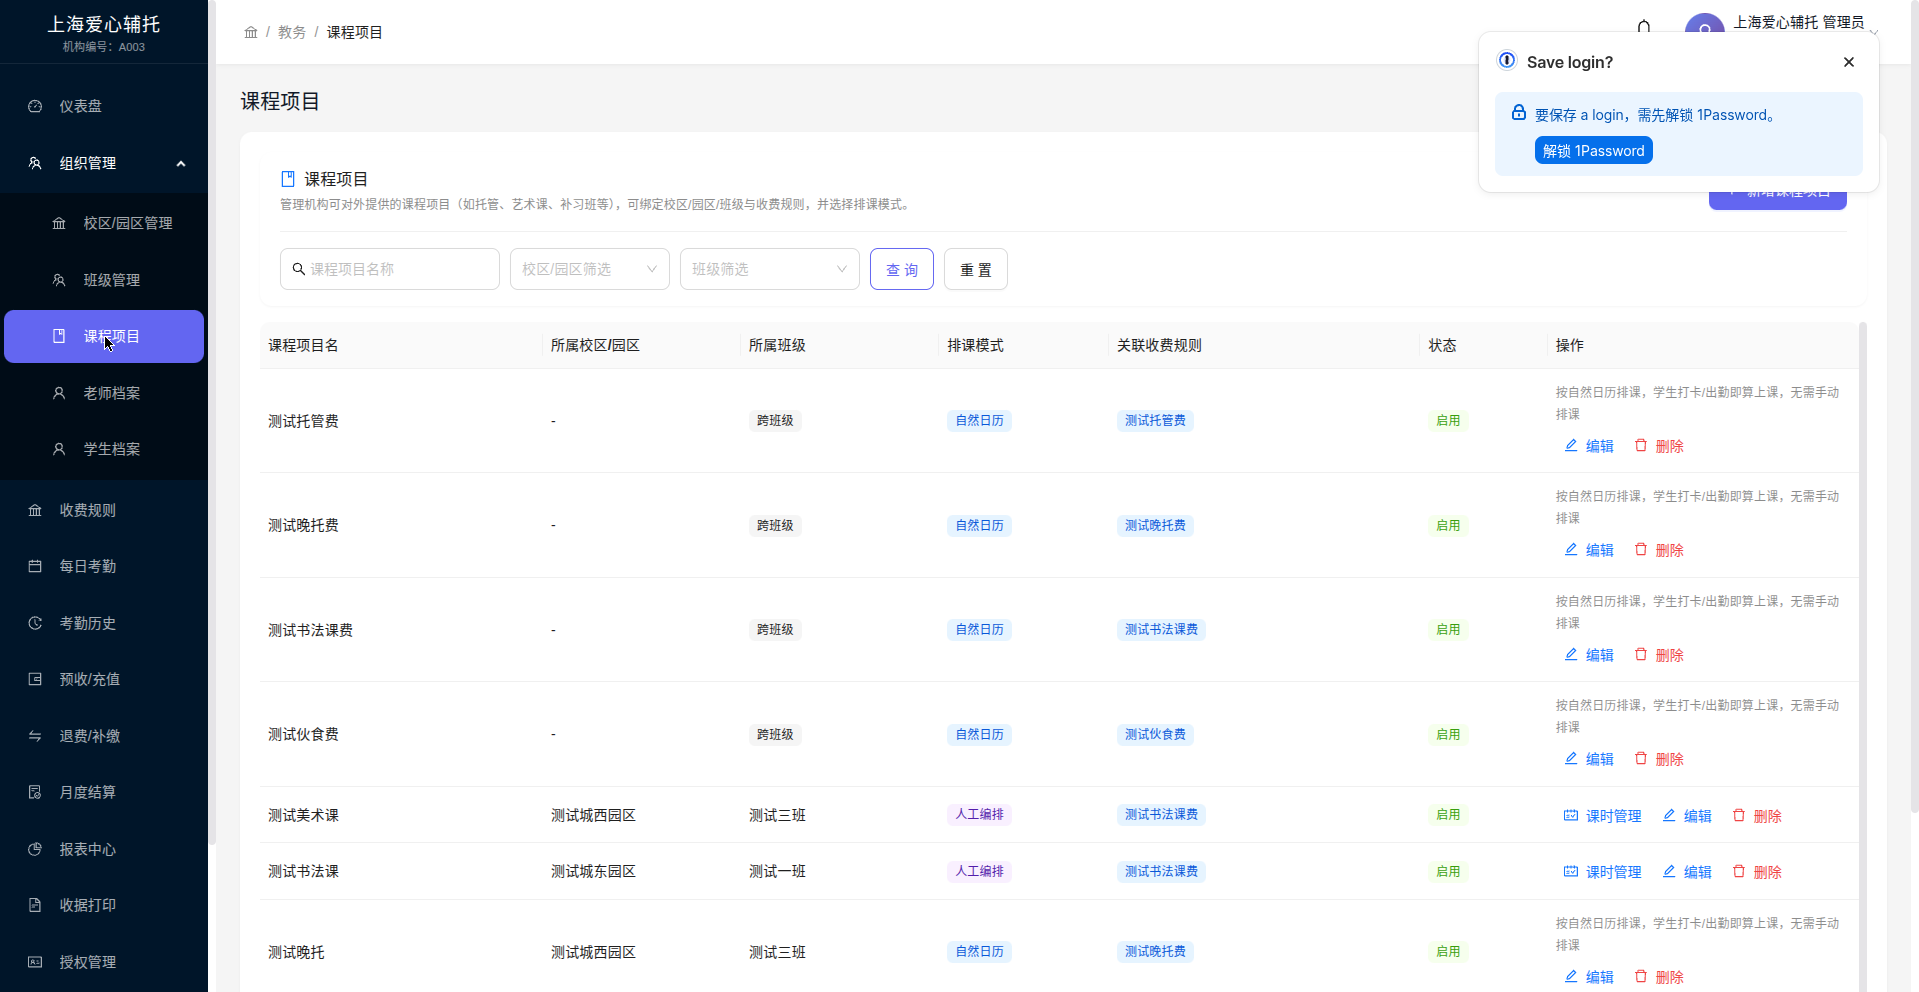
Task: Collapse the 组织管理 sidebar group
Action: 104,163
